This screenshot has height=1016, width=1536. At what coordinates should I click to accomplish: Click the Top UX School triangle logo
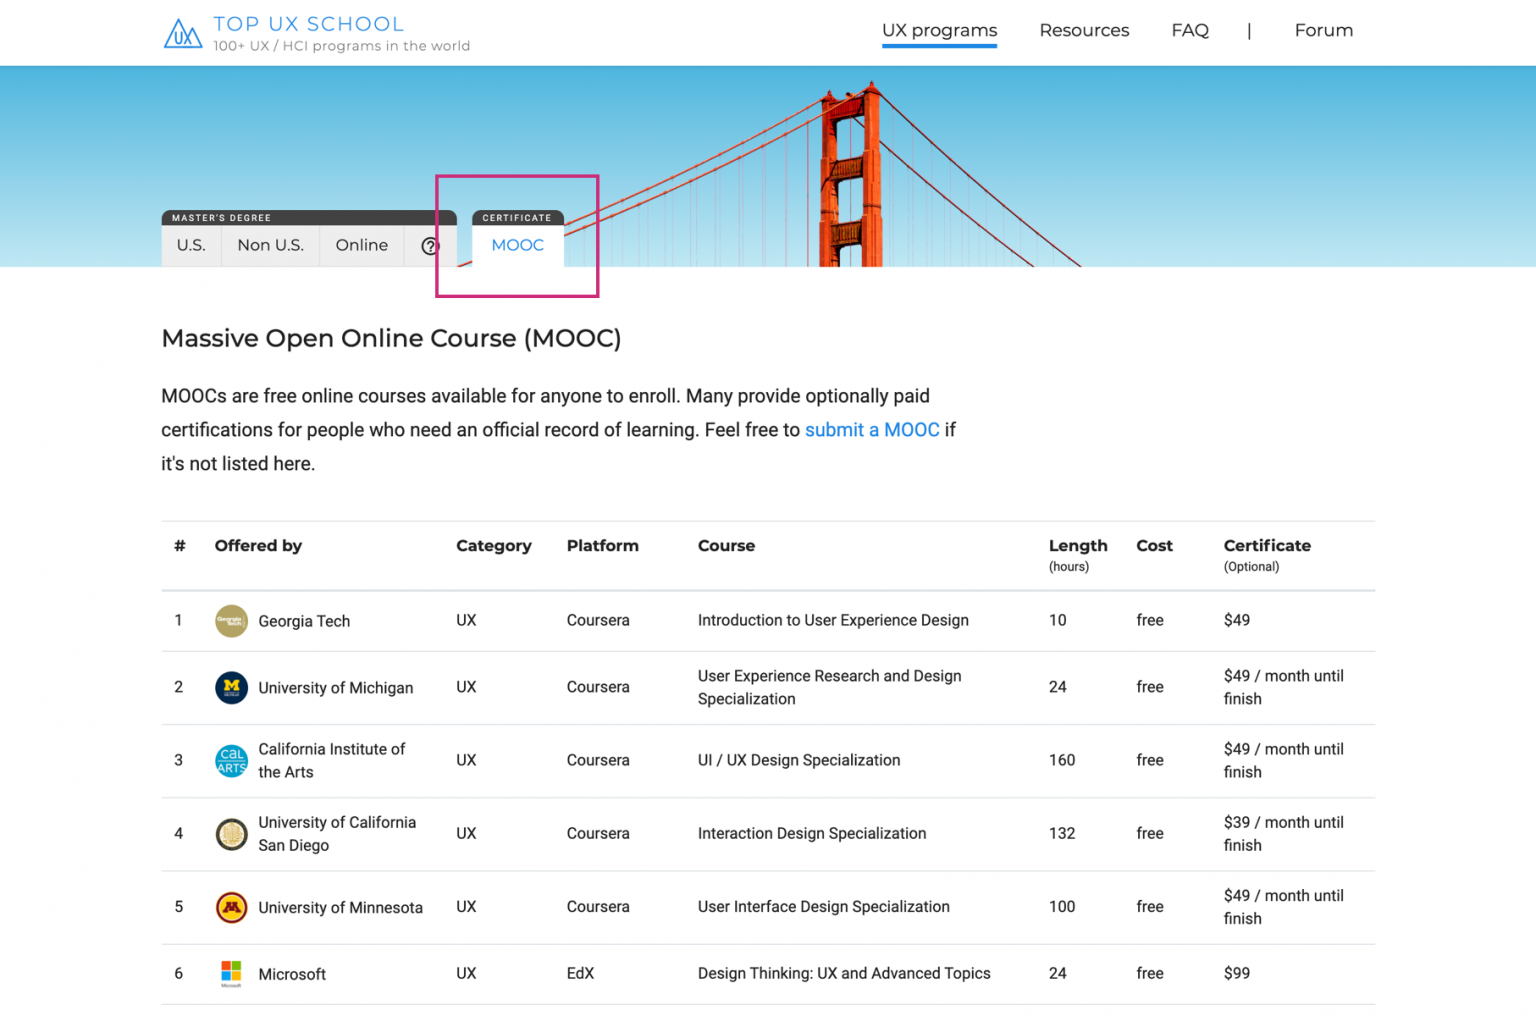[183, 33]
